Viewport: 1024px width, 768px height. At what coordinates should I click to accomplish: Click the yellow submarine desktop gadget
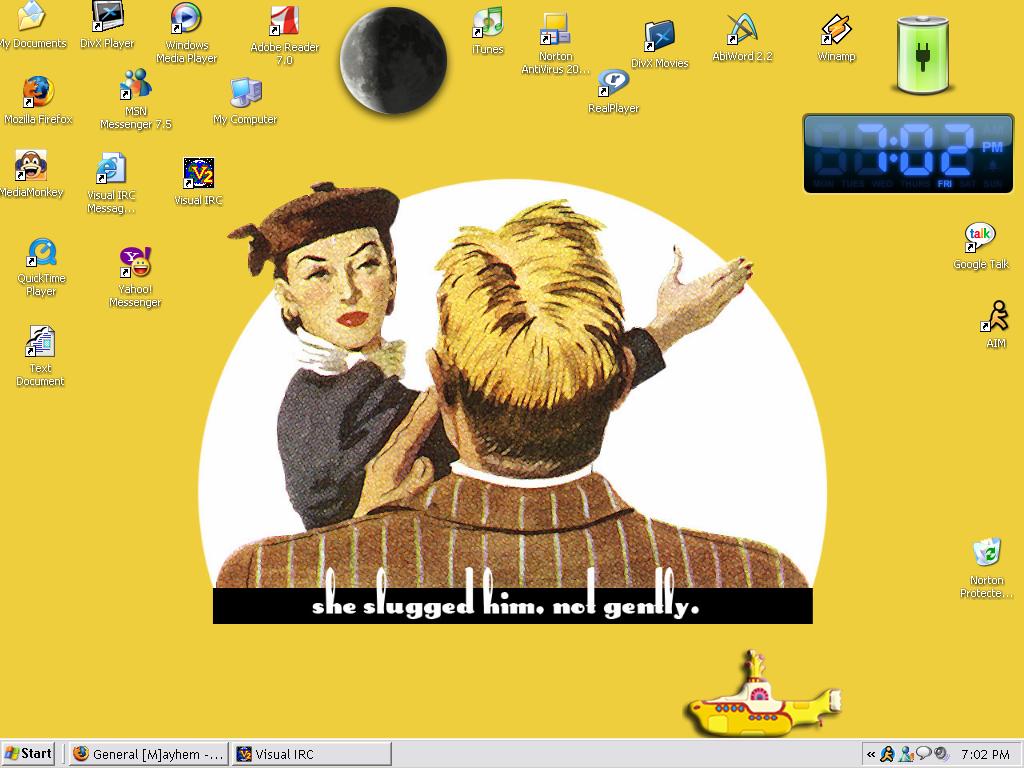[763, 692]
